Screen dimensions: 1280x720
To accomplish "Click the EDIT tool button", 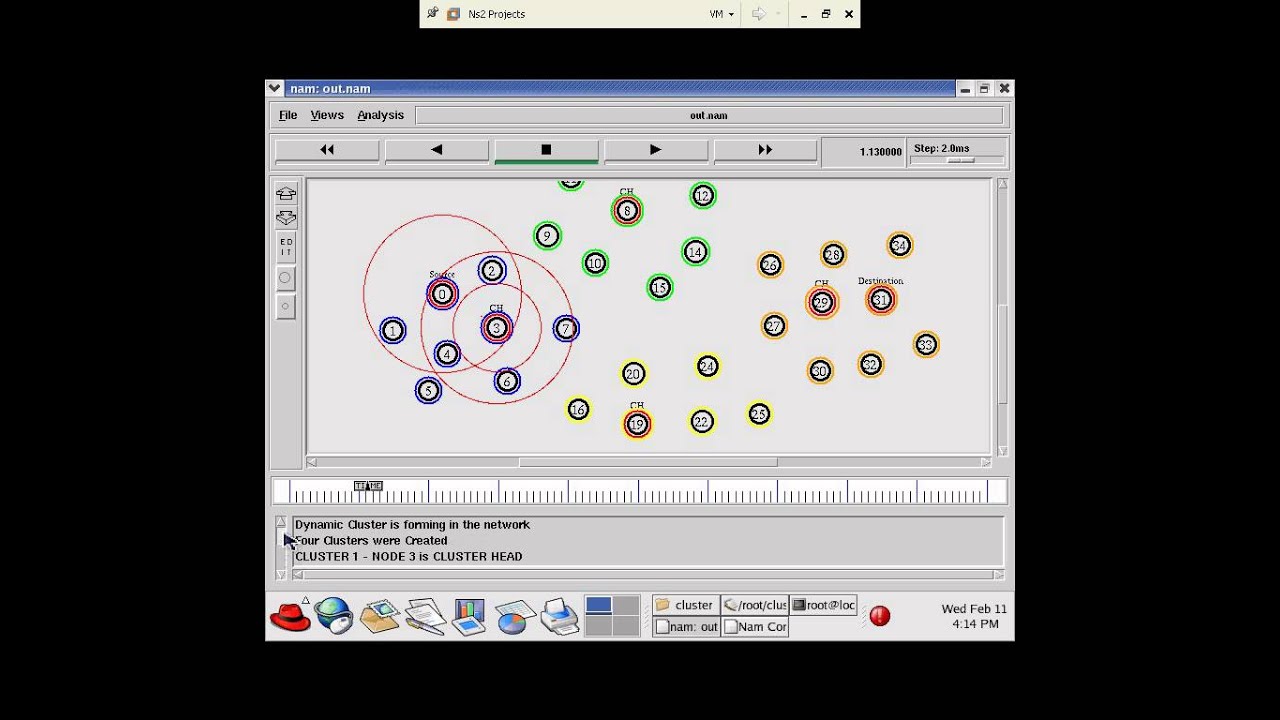I will pos(286,247).
